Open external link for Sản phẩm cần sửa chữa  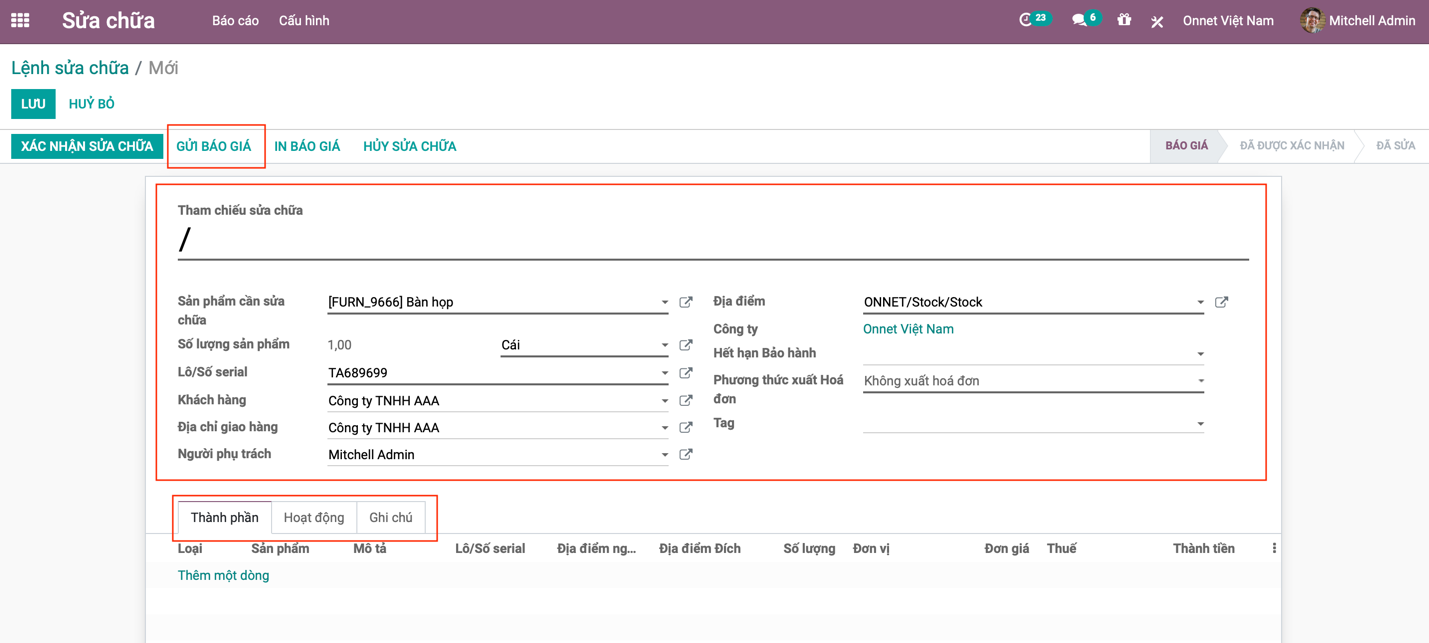[x=686, y=302]
